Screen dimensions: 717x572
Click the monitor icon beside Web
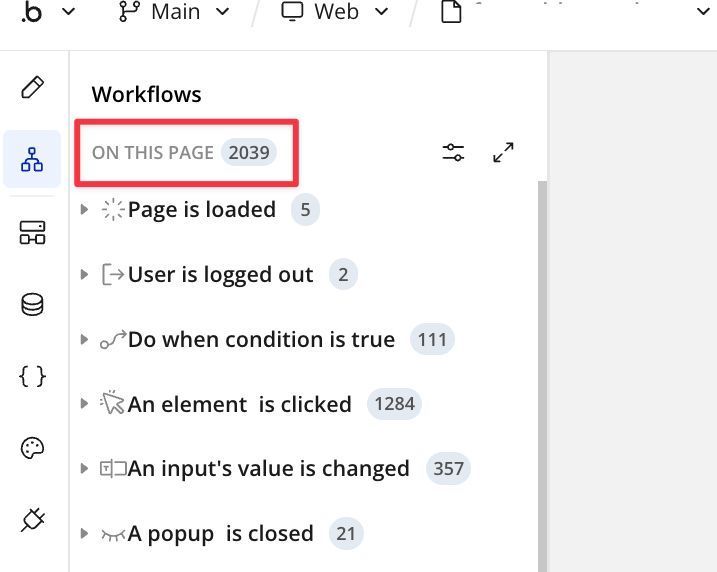click(292, 11)
